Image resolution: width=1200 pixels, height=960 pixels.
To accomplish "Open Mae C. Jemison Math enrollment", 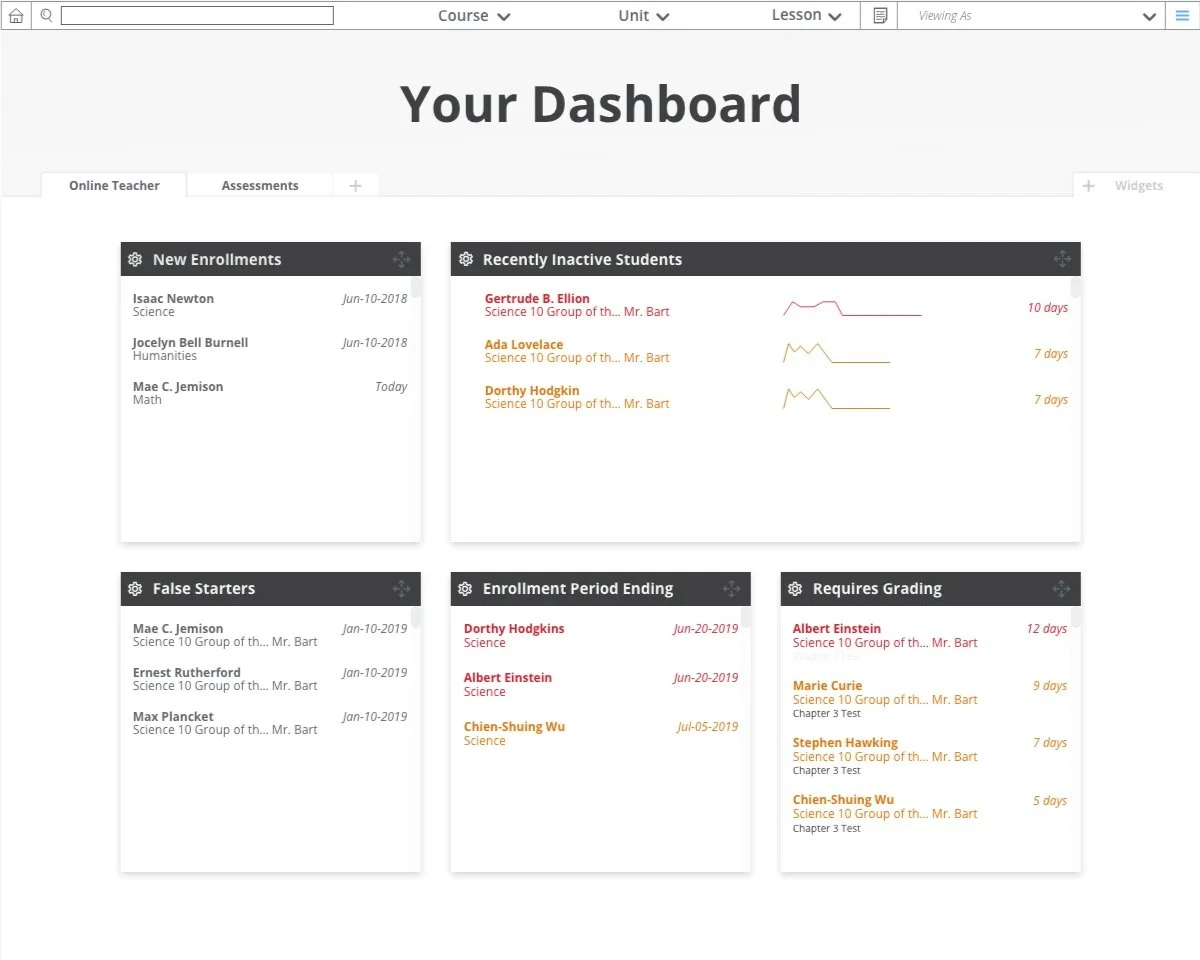I will (269, 393).
